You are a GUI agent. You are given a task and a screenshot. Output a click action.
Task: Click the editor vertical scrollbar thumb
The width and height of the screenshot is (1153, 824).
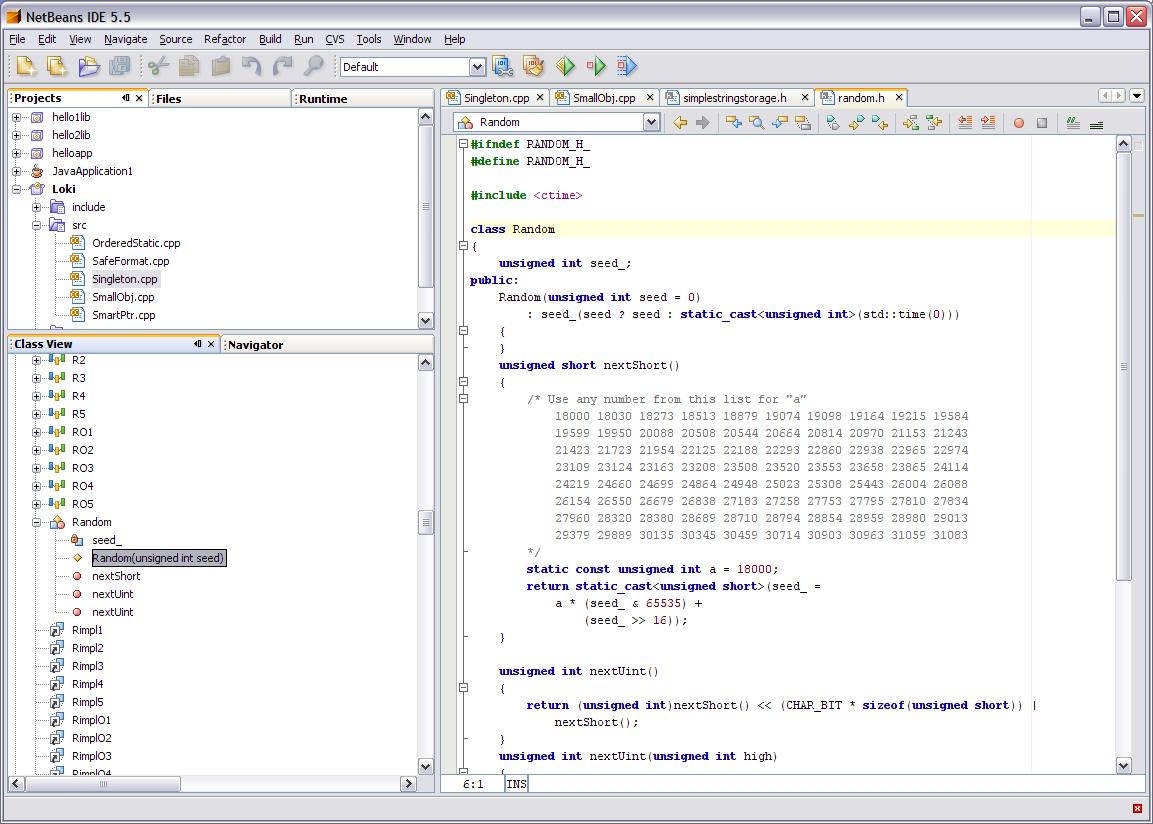tap(1123, 366)
